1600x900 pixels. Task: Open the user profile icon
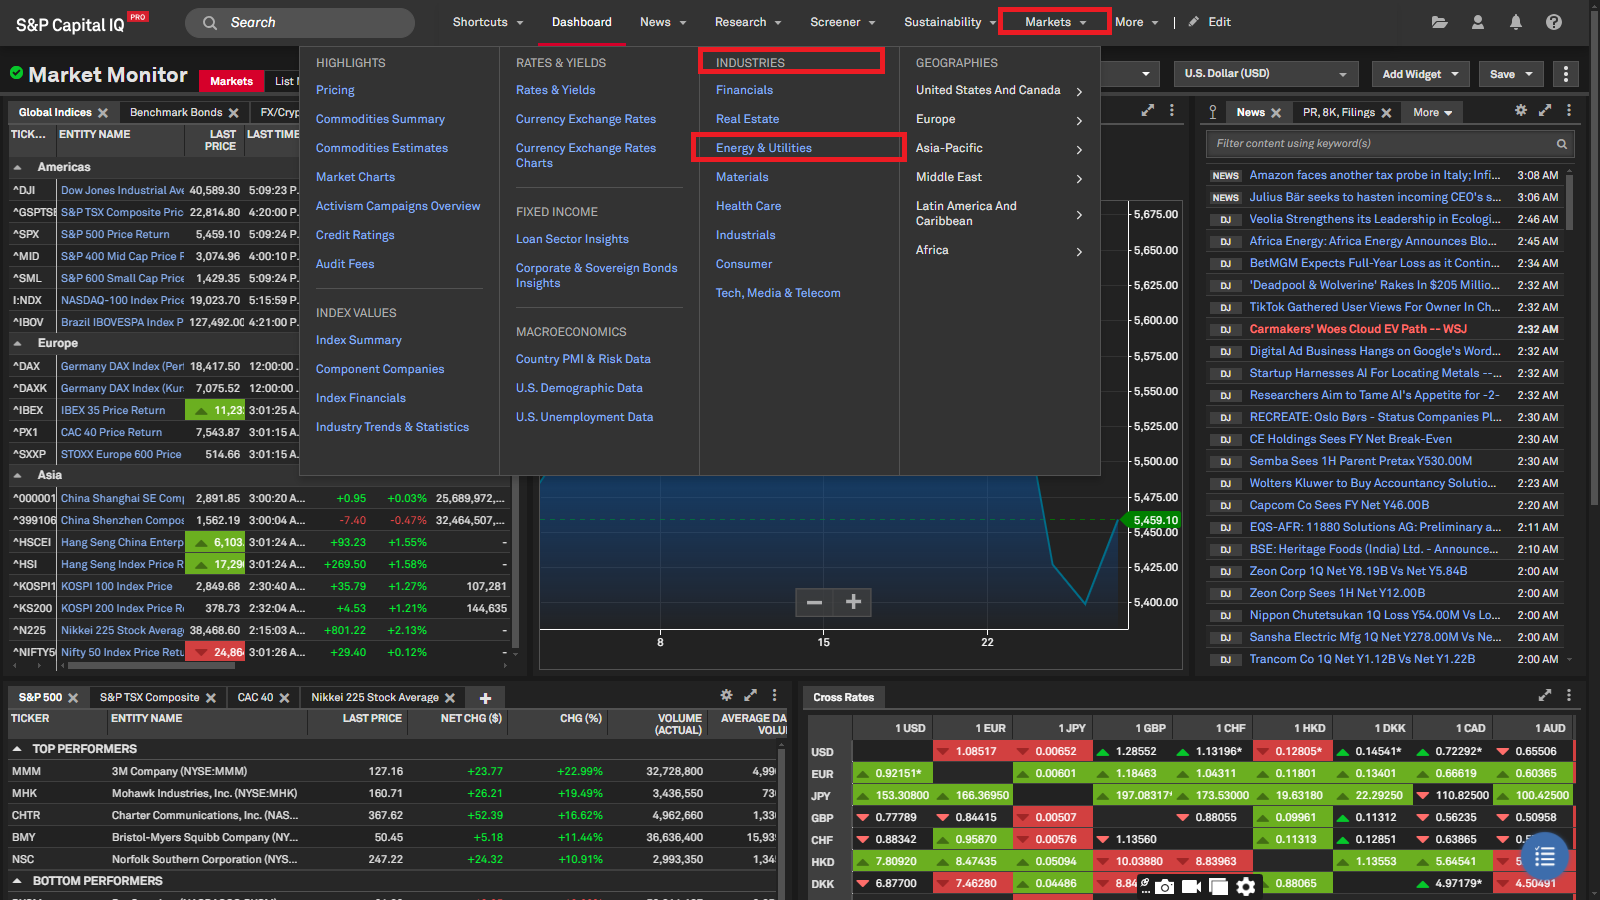(1478, 22)
